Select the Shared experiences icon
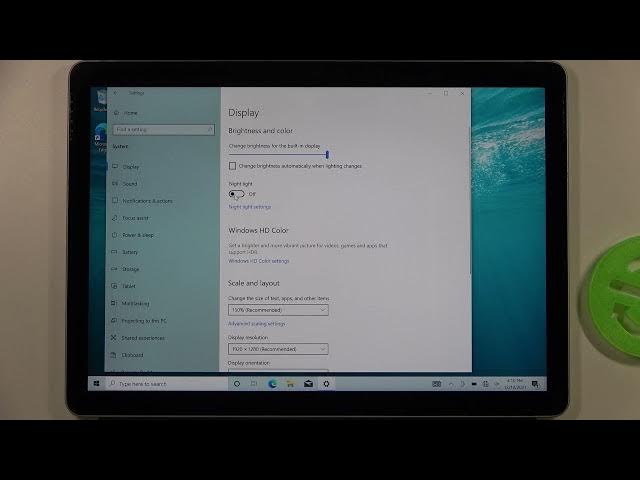Viewport: 640px width, 480px height. pos(114,338)
